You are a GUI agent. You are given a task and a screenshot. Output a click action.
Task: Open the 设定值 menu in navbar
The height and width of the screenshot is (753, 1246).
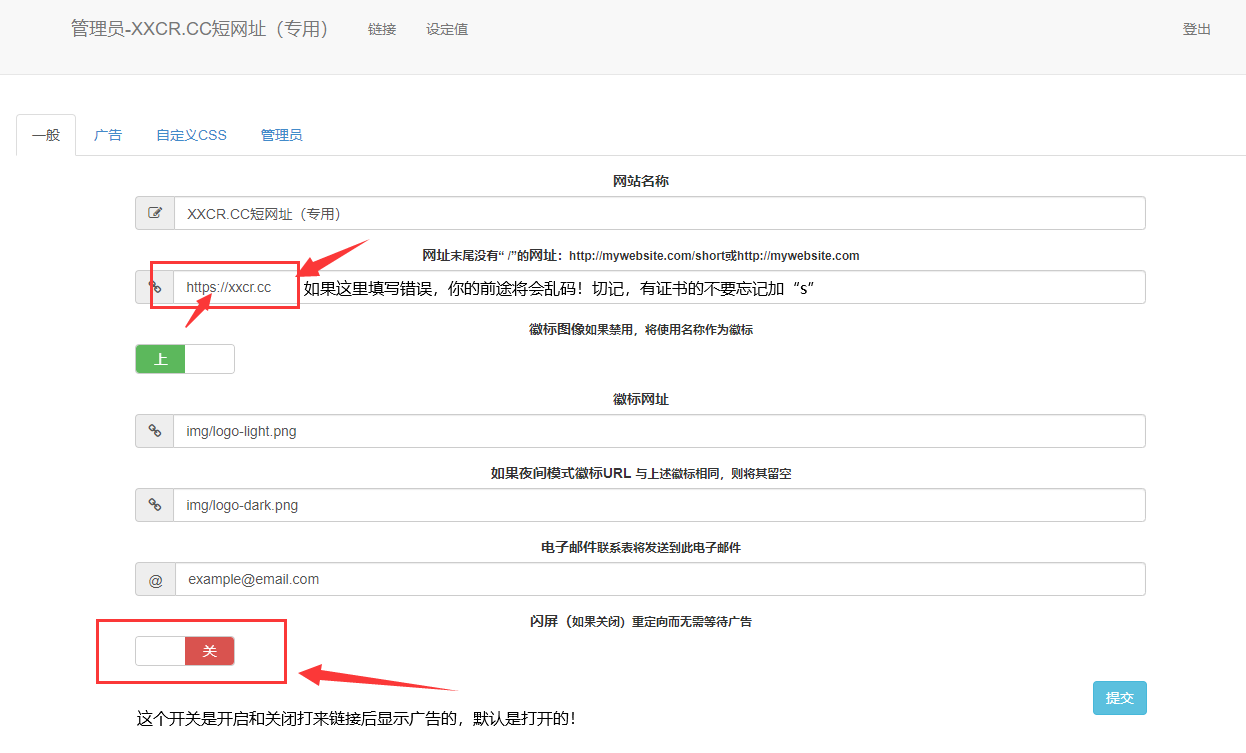click(x=447, y=29)
